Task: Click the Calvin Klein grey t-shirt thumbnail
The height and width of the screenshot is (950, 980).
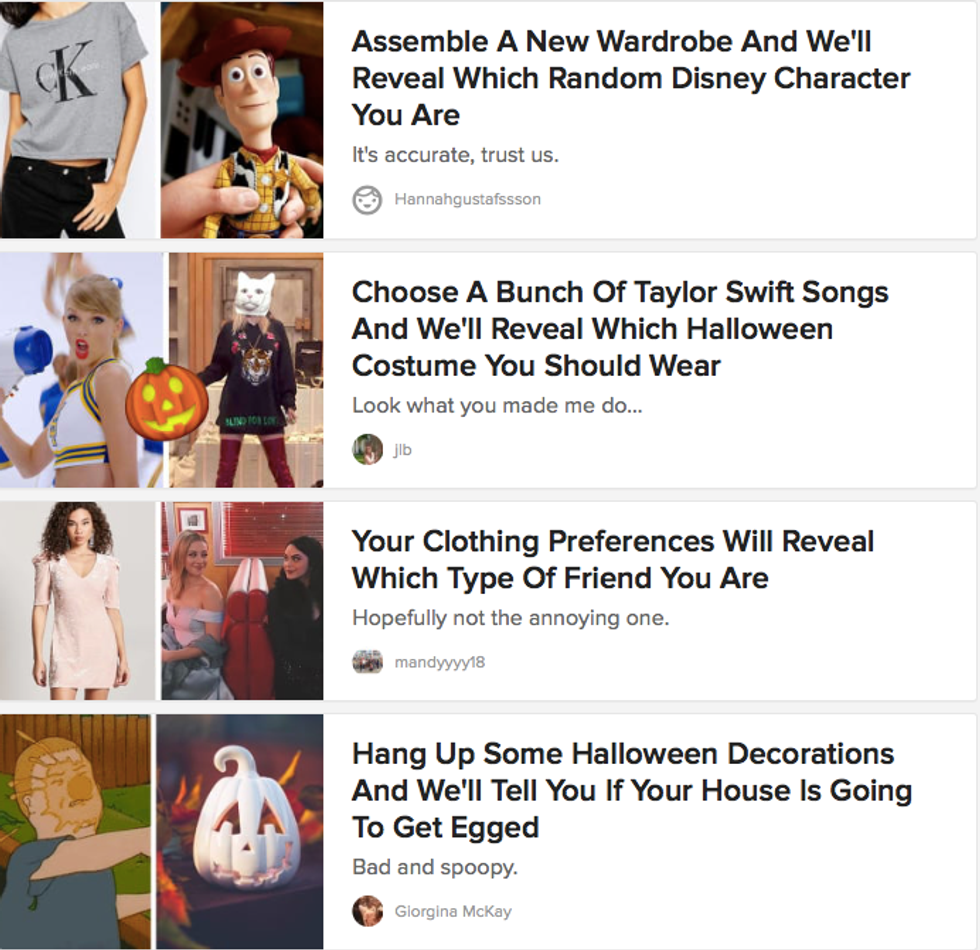Action: 73,119
